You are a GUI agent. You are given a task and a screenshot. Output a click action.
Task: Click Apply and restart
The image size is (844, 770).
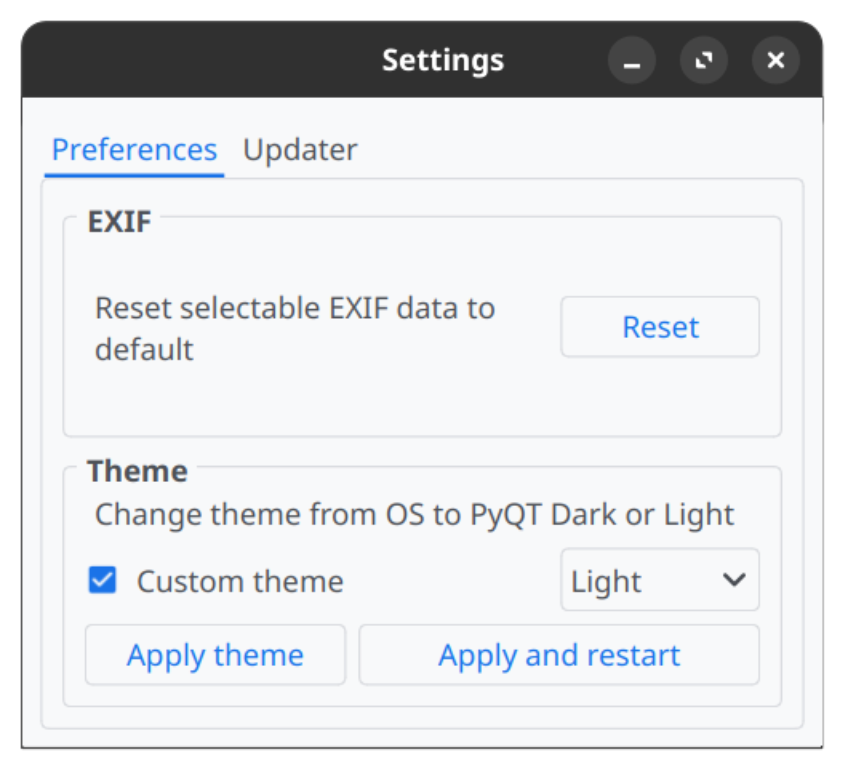559,656
